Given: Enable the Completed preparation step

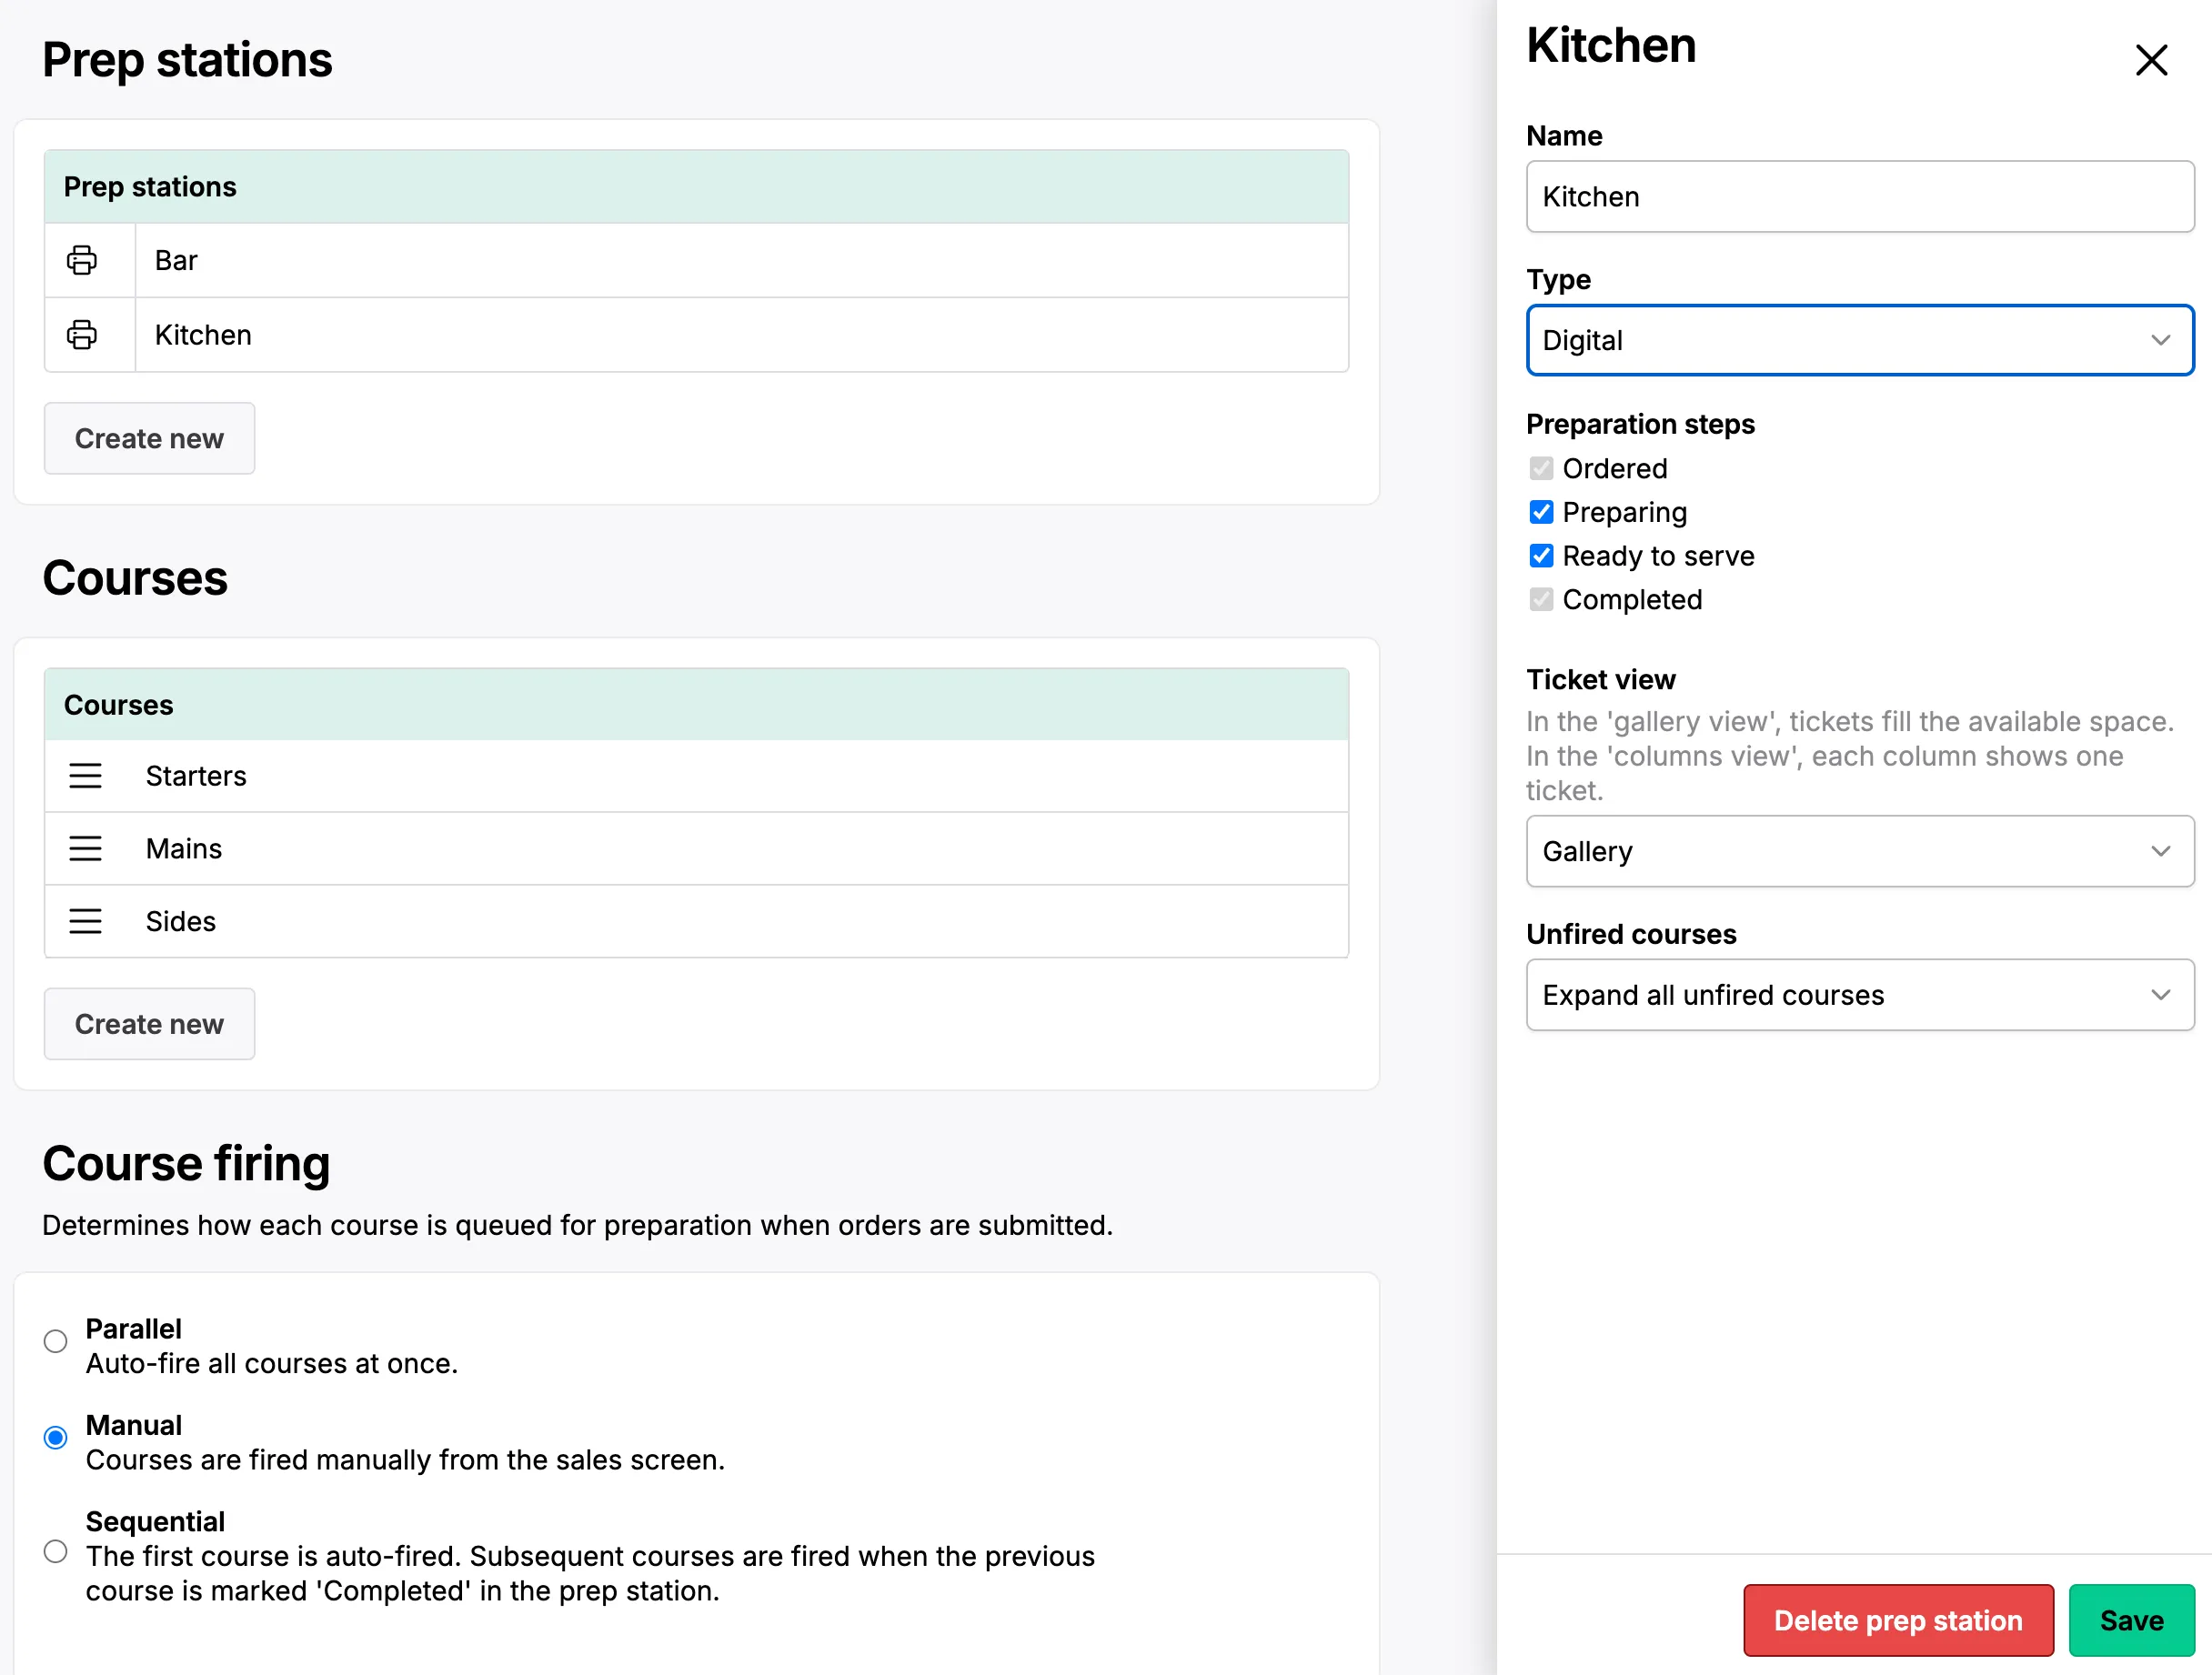Looking at the screenshot, I should tap(1542, 598).
